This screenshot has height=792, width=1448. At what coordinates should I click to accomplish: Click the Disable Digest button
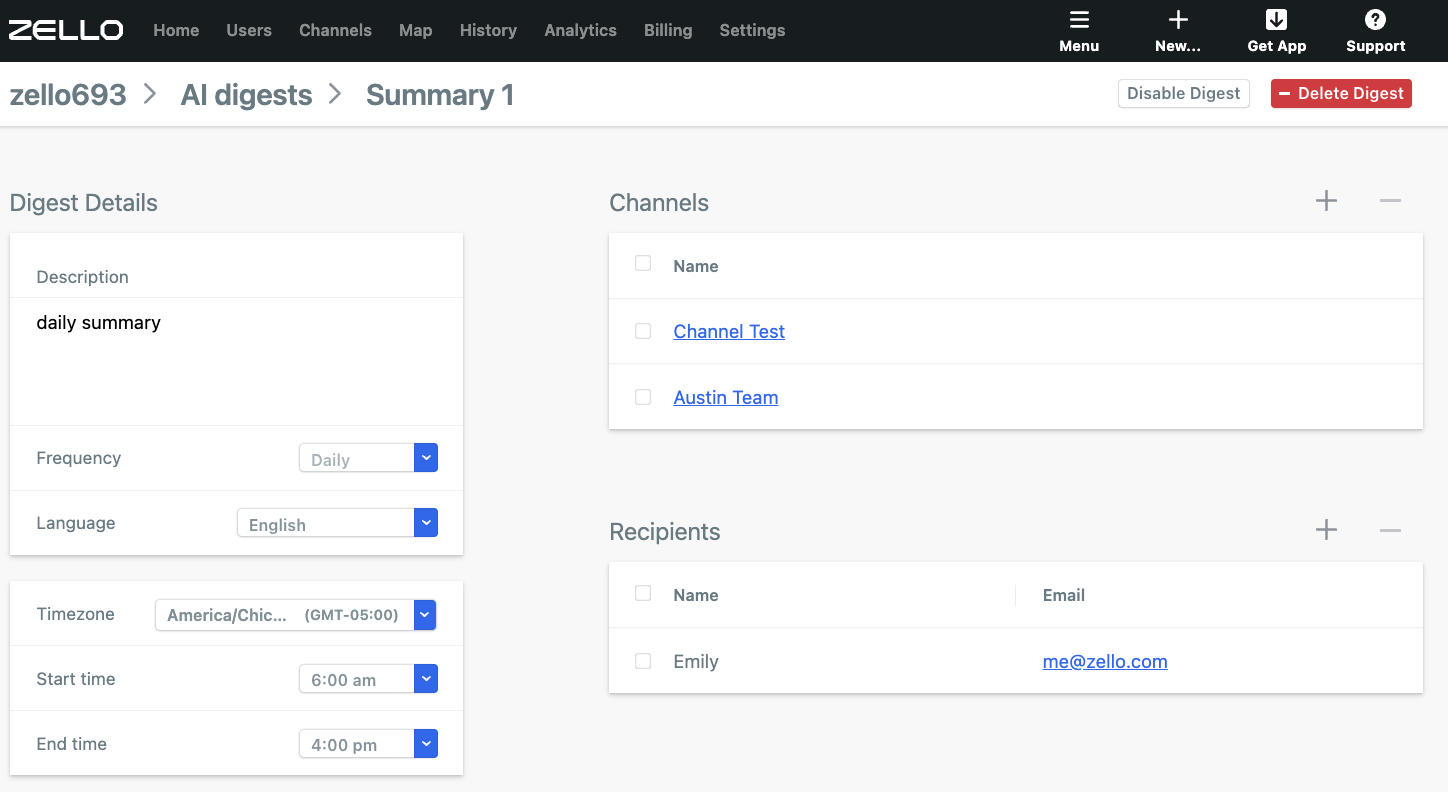[1184, 93]
